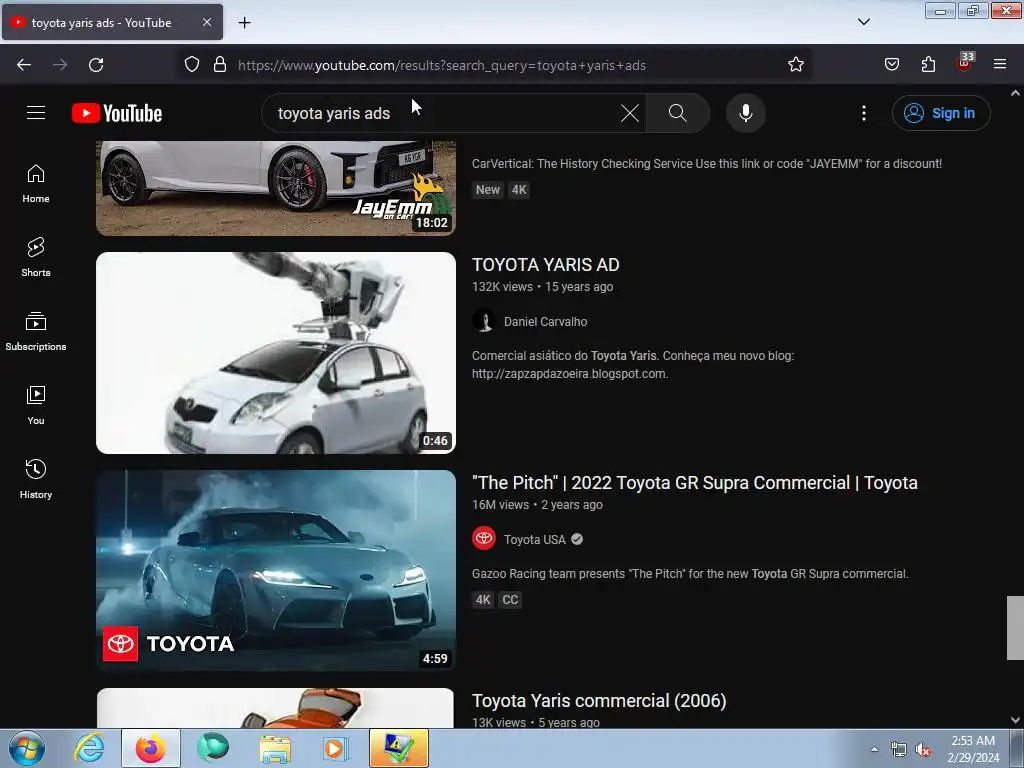Click the Sign in button

tap(941, 113)
